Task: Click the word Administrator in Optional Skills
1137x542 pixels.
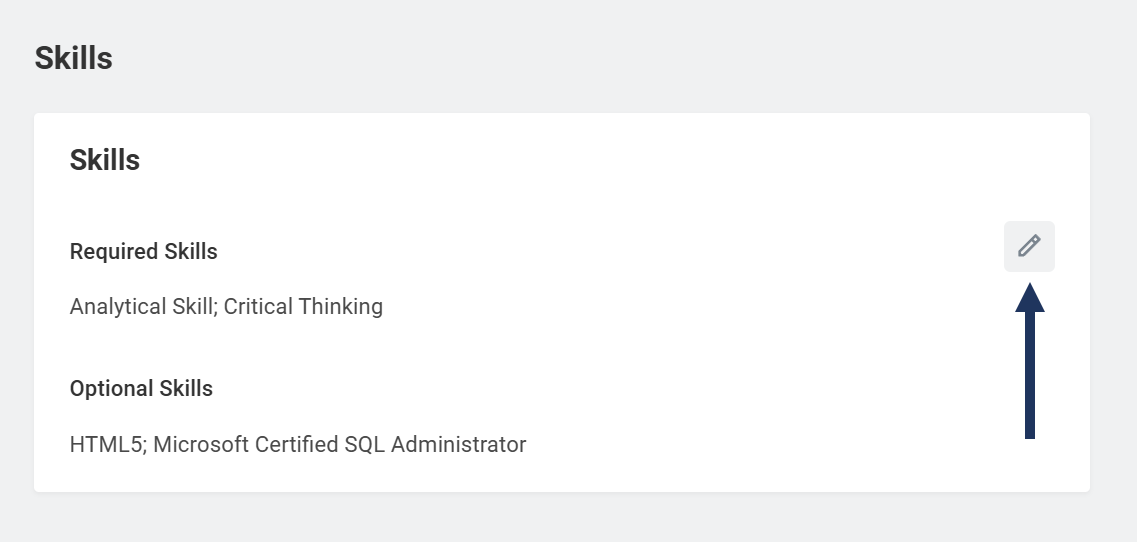Action: [459, 444]
